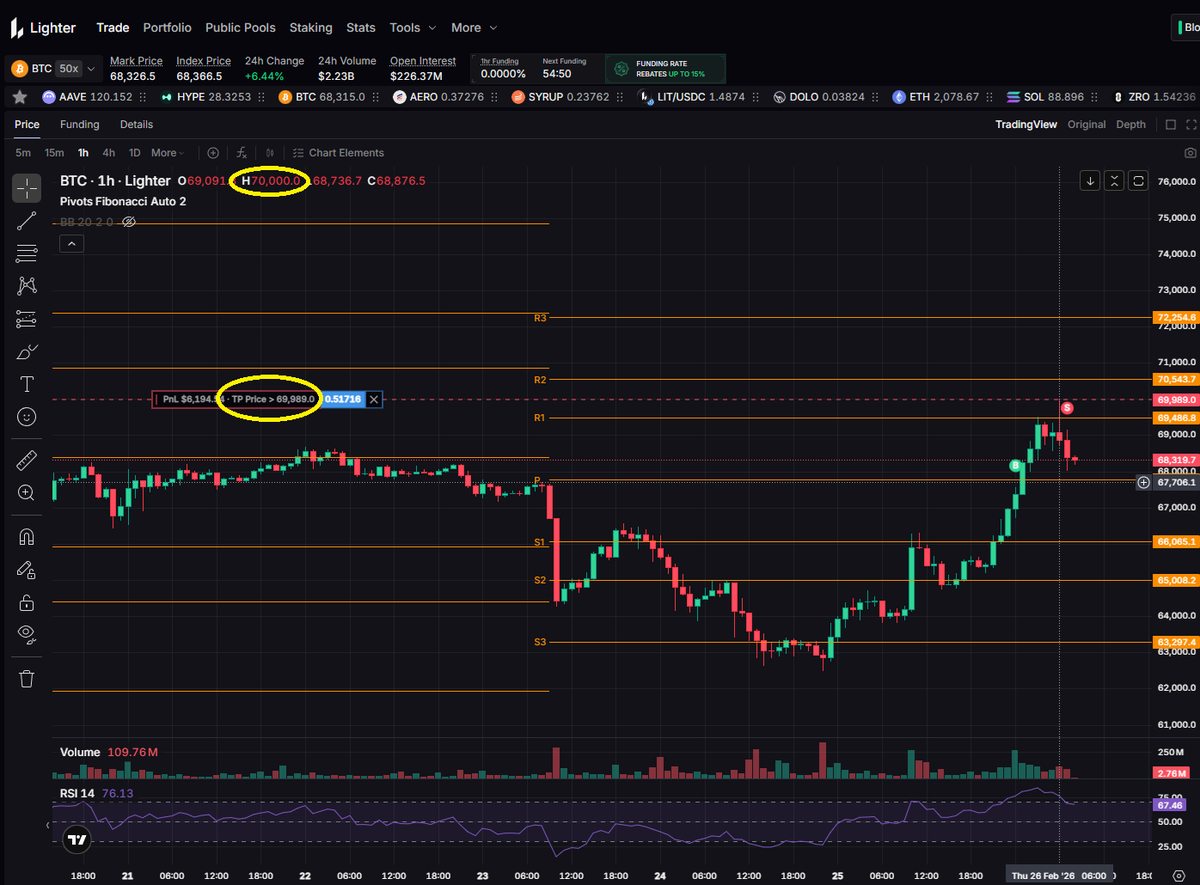Activate the zoom in tool
The height and width of the screenshot is (885, 1200).
(x=27, y=493)
